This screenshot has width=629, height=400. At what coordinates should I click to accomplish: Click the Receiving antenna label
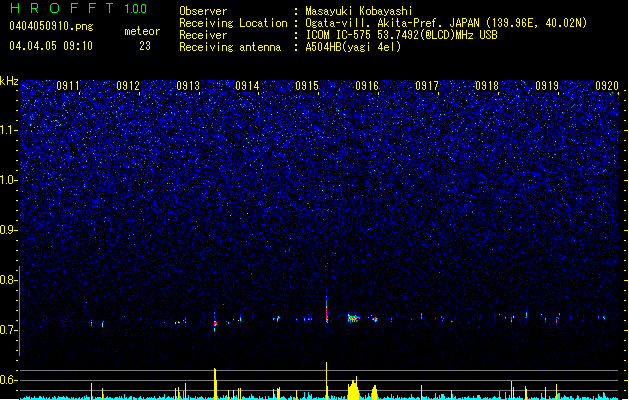230,47
